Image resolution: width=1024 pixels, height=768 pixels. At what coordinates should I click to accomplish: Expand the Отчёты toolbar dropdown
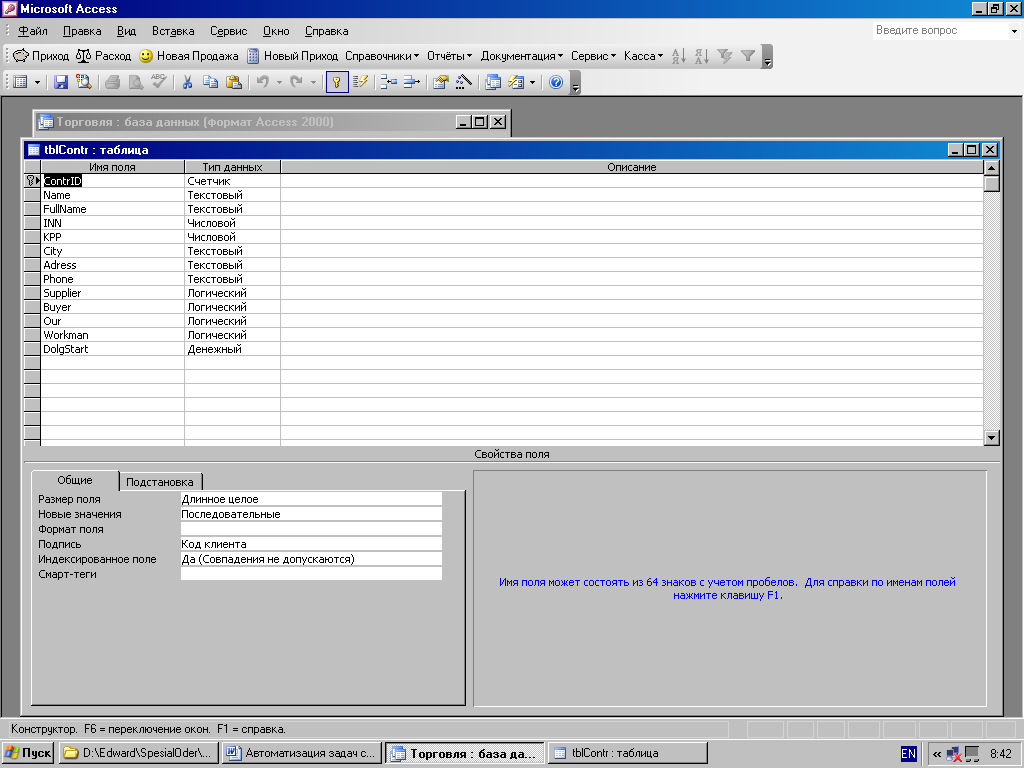[x=449, y=56]
